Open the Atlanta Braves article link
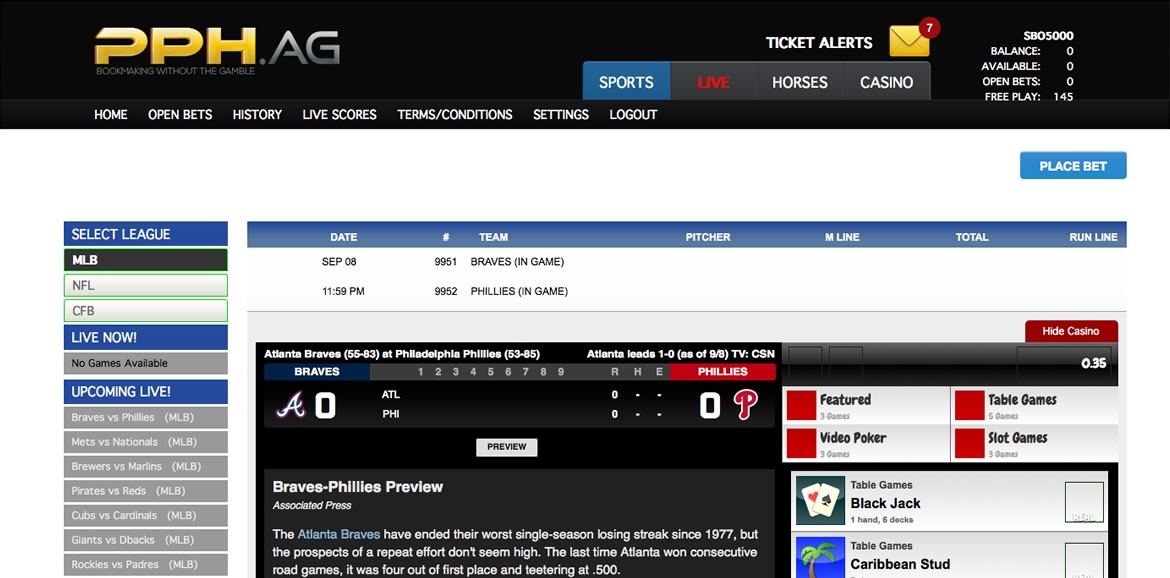1170x578 pixels. click(x=339, y=534)
